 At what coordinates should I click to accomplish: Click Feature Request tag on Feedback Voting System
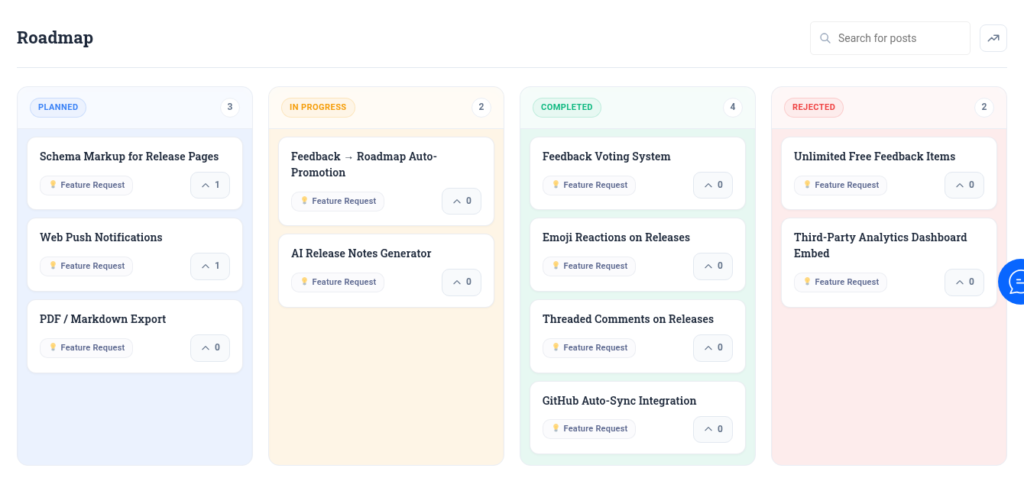pyautogui.click(x=589, y=185)
